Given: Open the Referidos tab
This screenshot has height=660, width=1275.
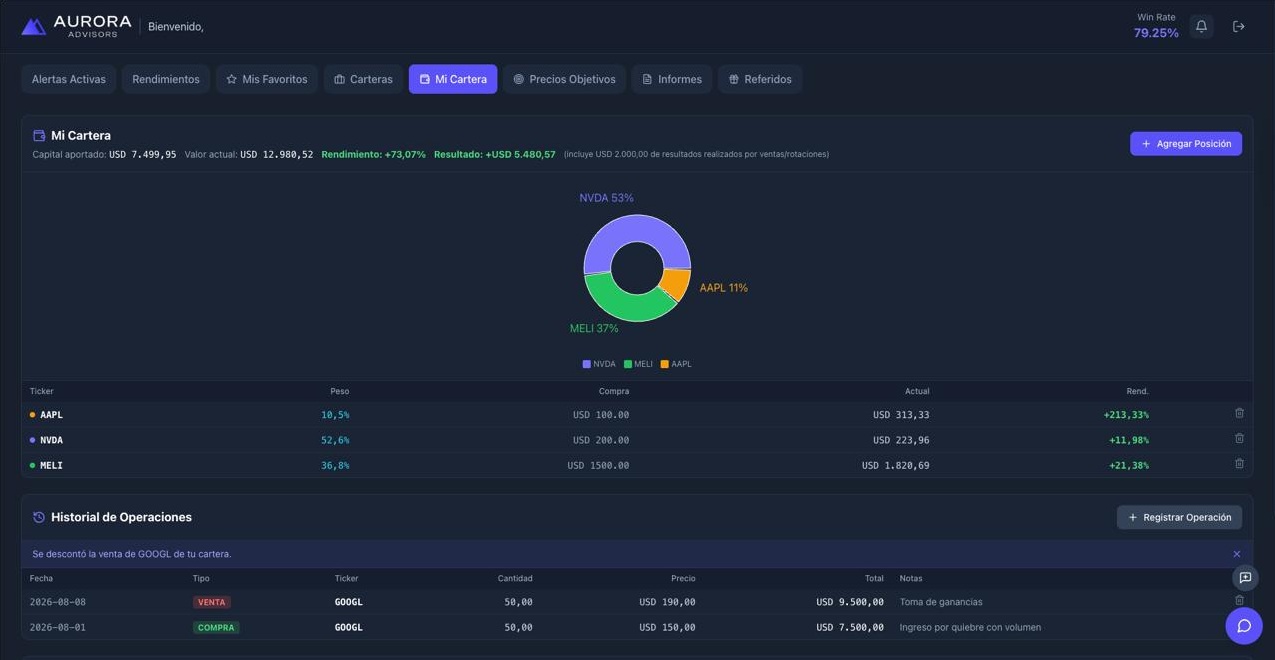Looking at the screenshot, I should [760, 79].
